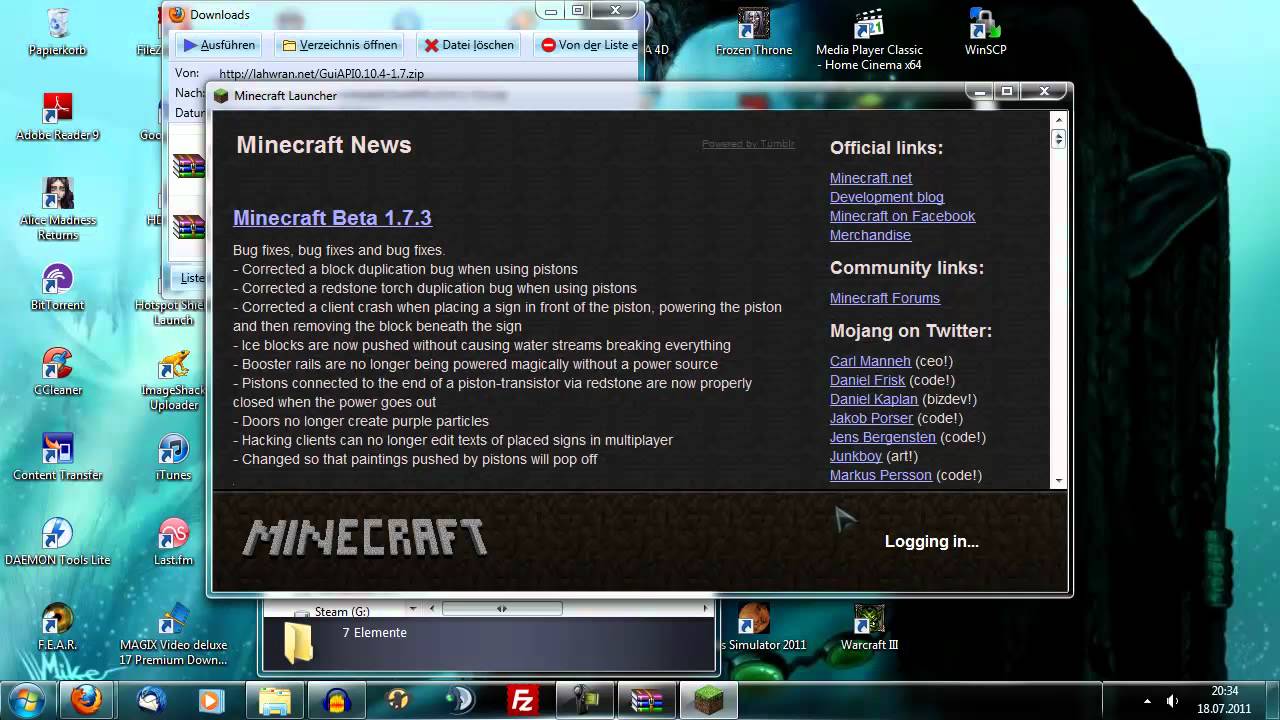Open the ImageShack Uploader desktop icon
This screenshot has width=1280, height=720.
click(174, 380)
